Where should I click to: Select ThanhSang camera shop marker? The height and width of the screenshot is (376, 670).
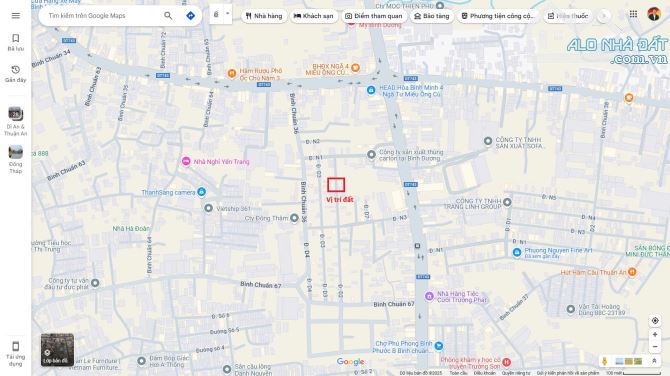201,192
